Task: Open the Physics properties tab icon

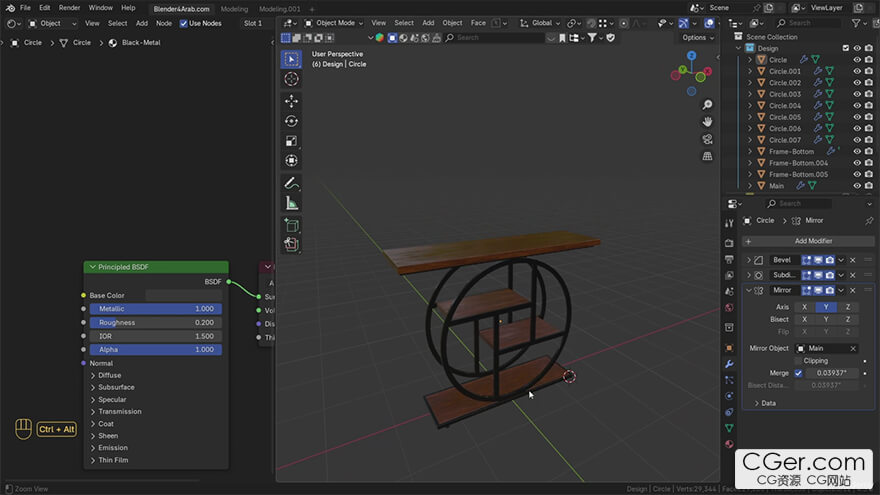Action: tap(729, 396)
